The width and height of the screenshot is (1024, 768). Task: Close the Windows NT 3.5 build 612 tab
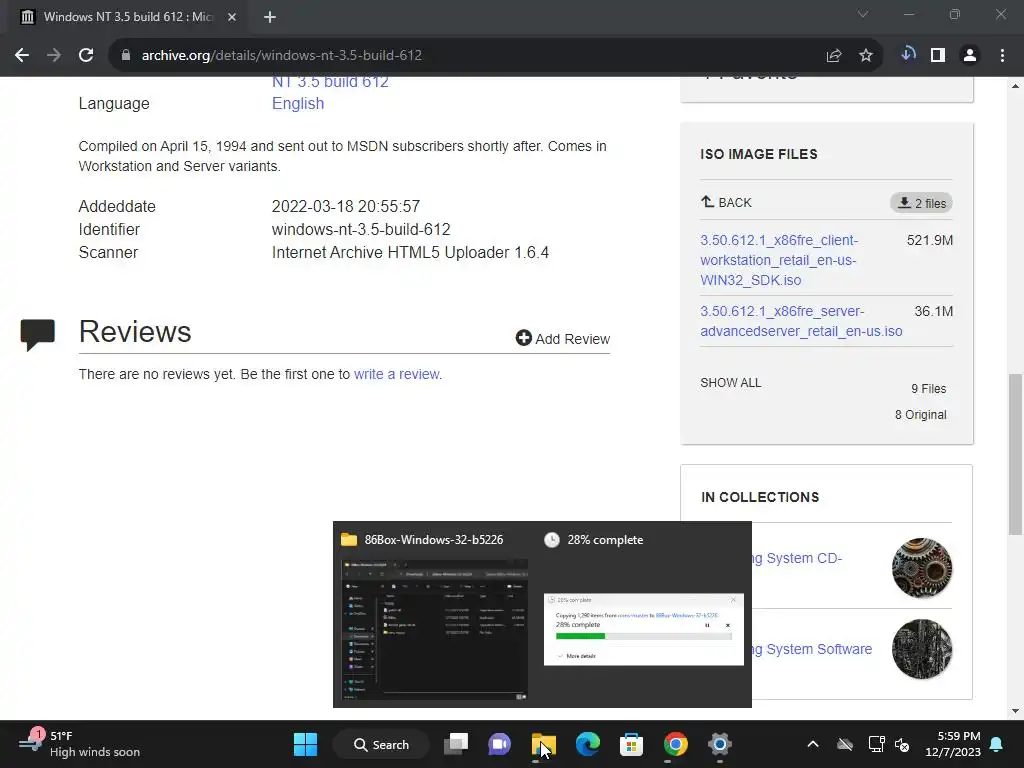click(232, 17)
